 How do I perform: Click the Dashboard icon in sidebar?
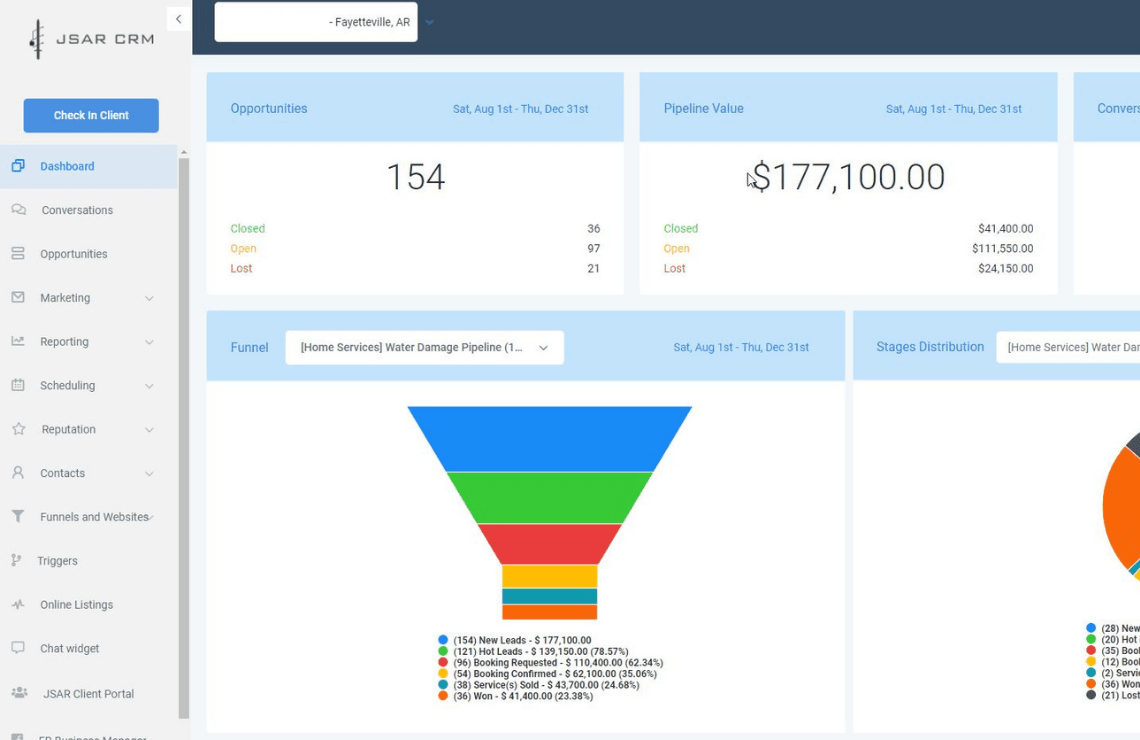click(18, 166)
